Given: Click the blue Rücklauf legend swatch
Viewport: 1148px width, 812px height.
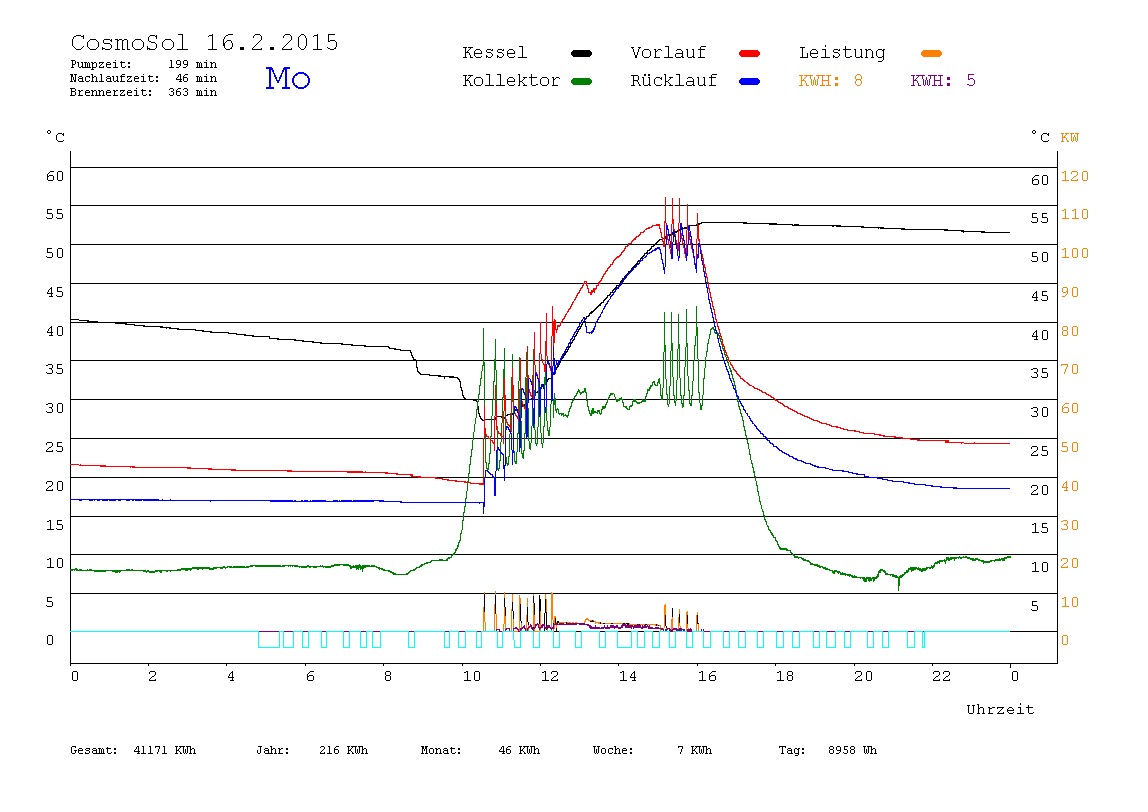Looking at the screenshot, I should (x=750, y=81).
